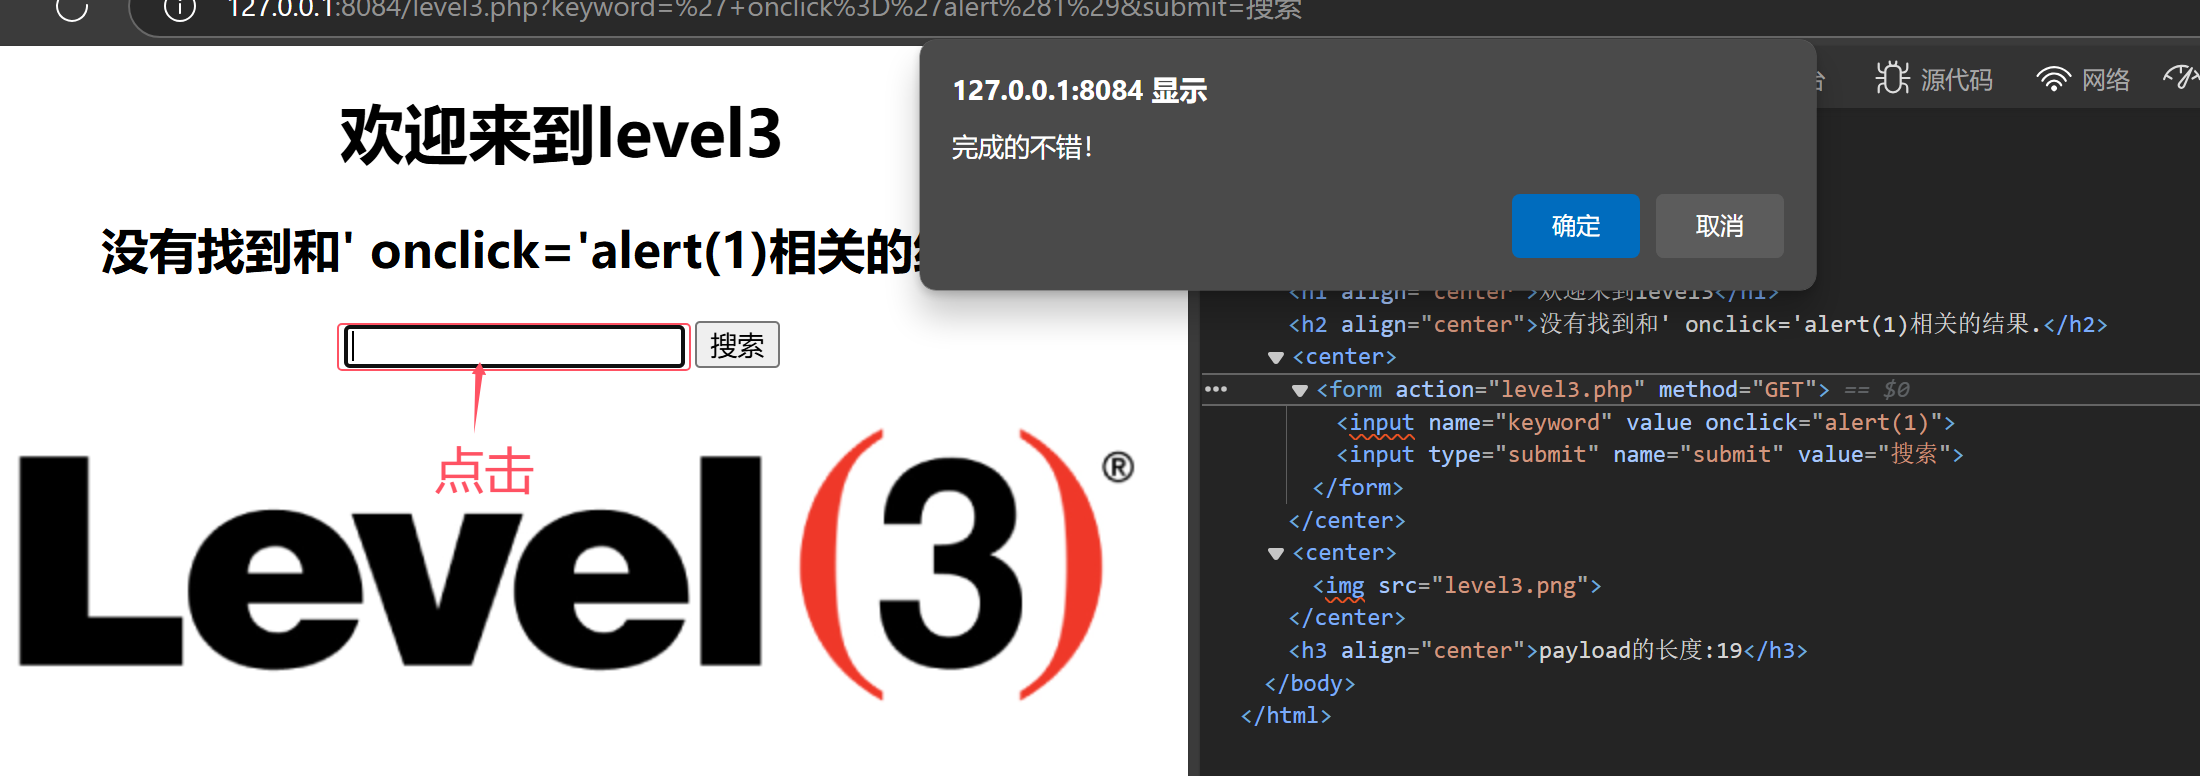Select the closing </body> tag row
The width and height of the screenshot is (2200, 776).
pos(1310,684)
